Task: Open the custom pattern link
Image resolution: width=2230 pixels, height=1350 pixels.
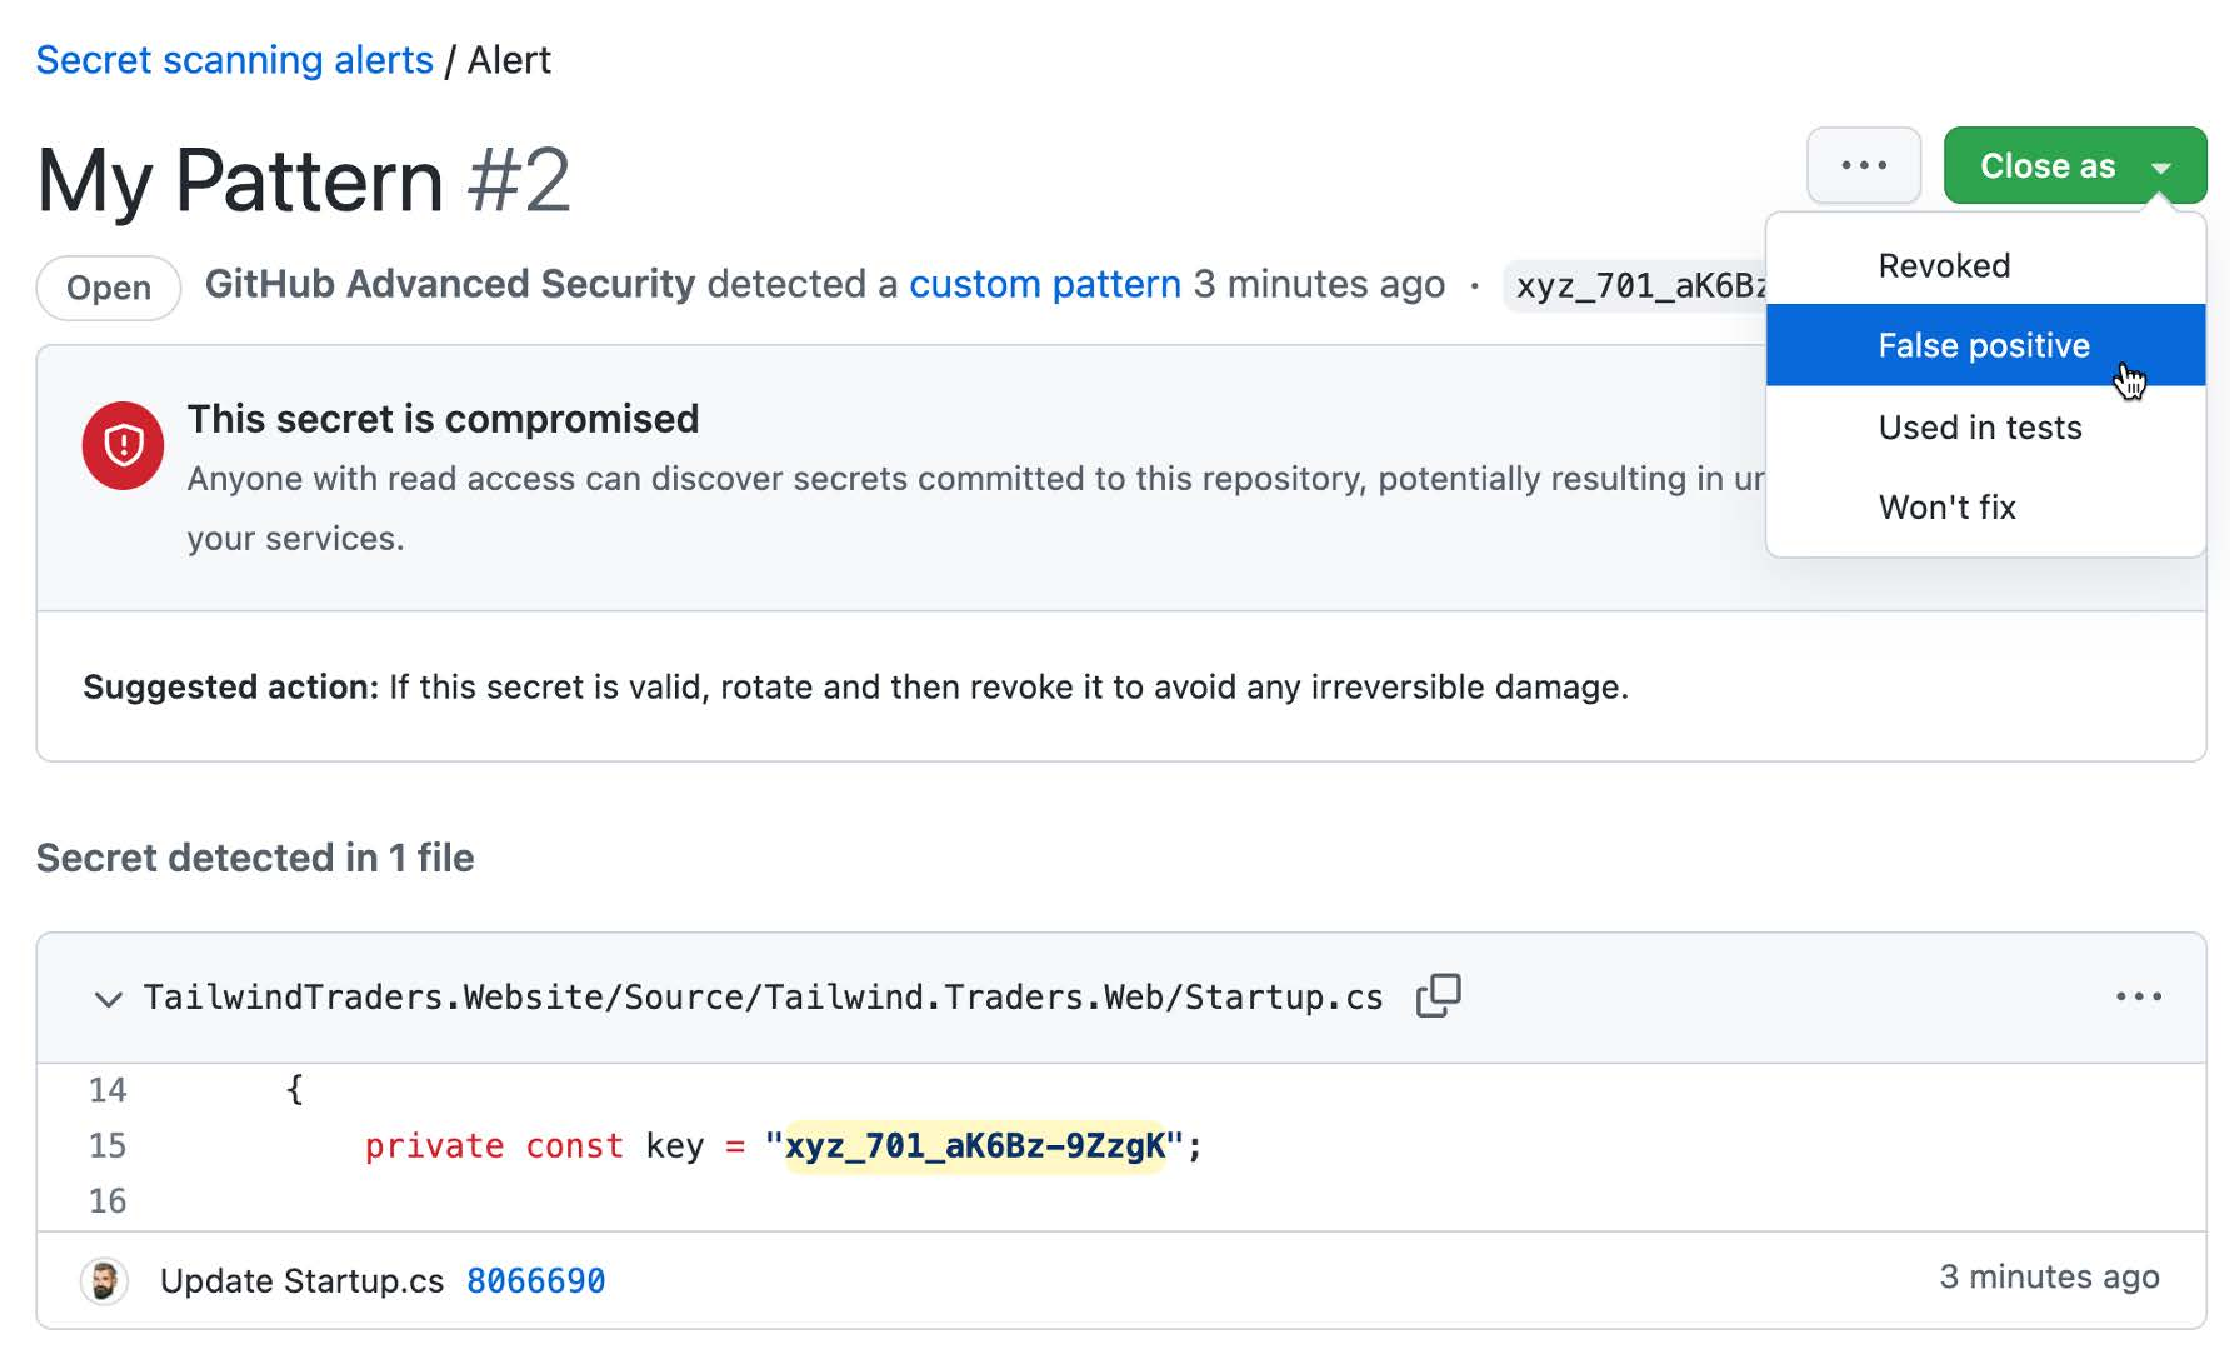Action: 1045,285
